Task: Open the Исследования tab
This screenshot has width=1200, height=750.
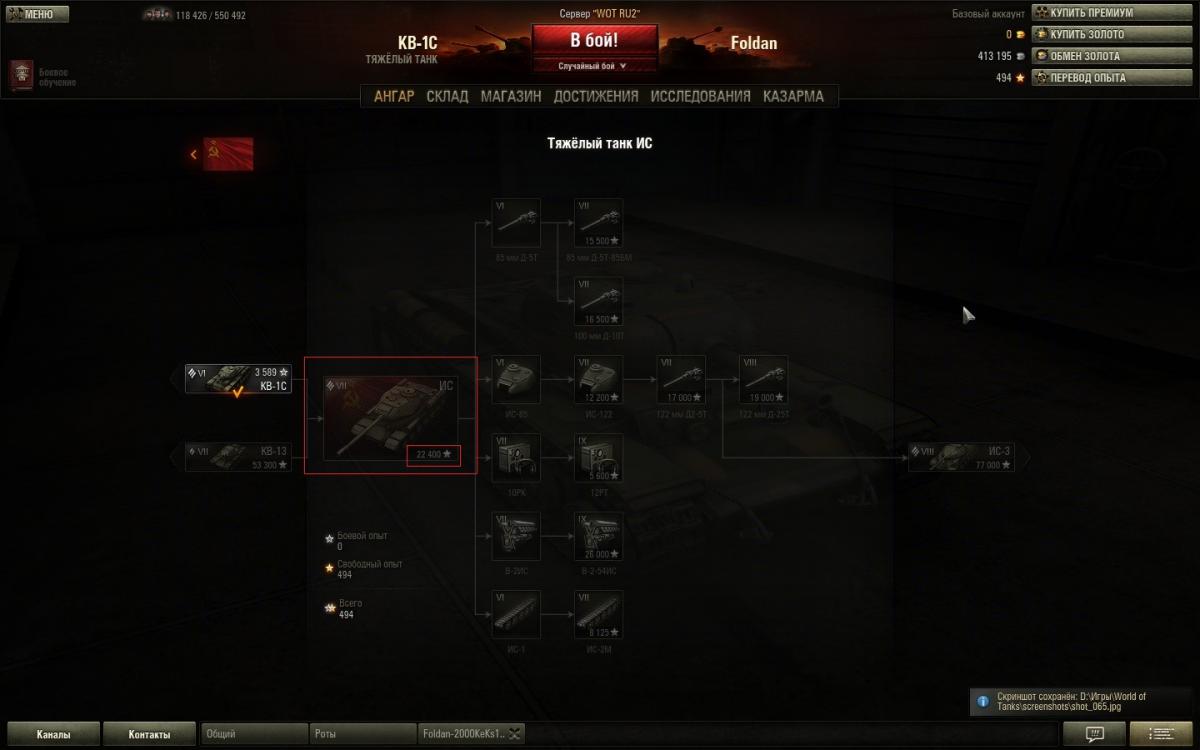Action: point(700,96)
